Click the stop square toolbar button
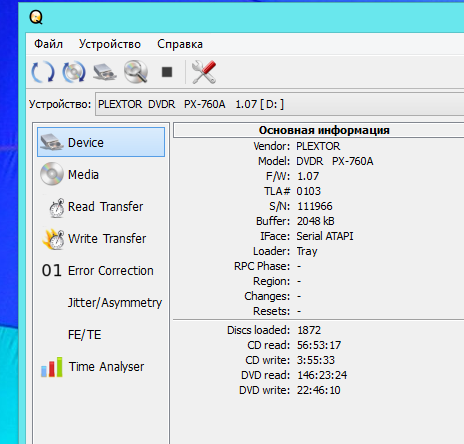Viewport: 464px width, 444px height. (167, 72)
